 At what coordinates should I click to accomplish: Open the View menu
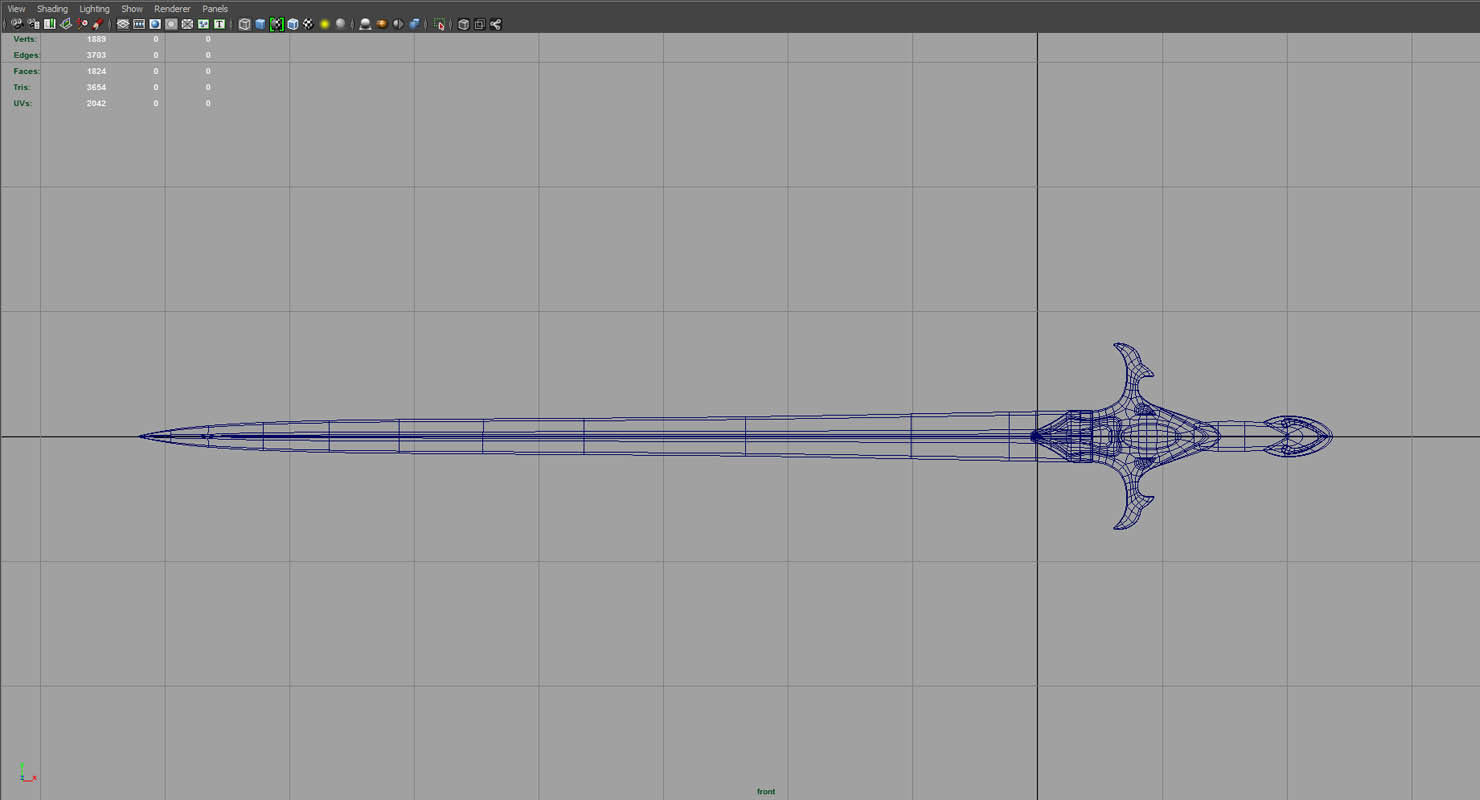click(16, 9)
